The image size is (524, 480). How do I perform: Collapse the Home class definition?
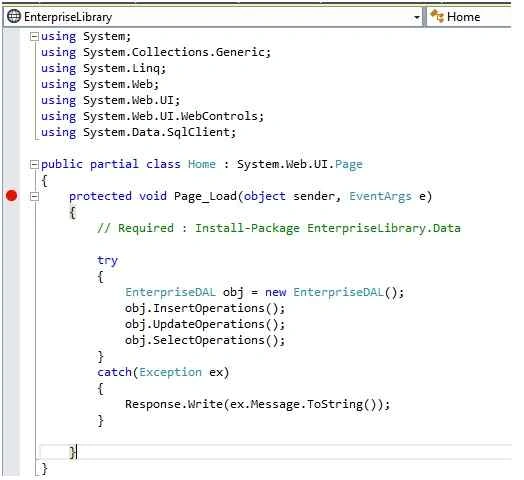[34, 164]
